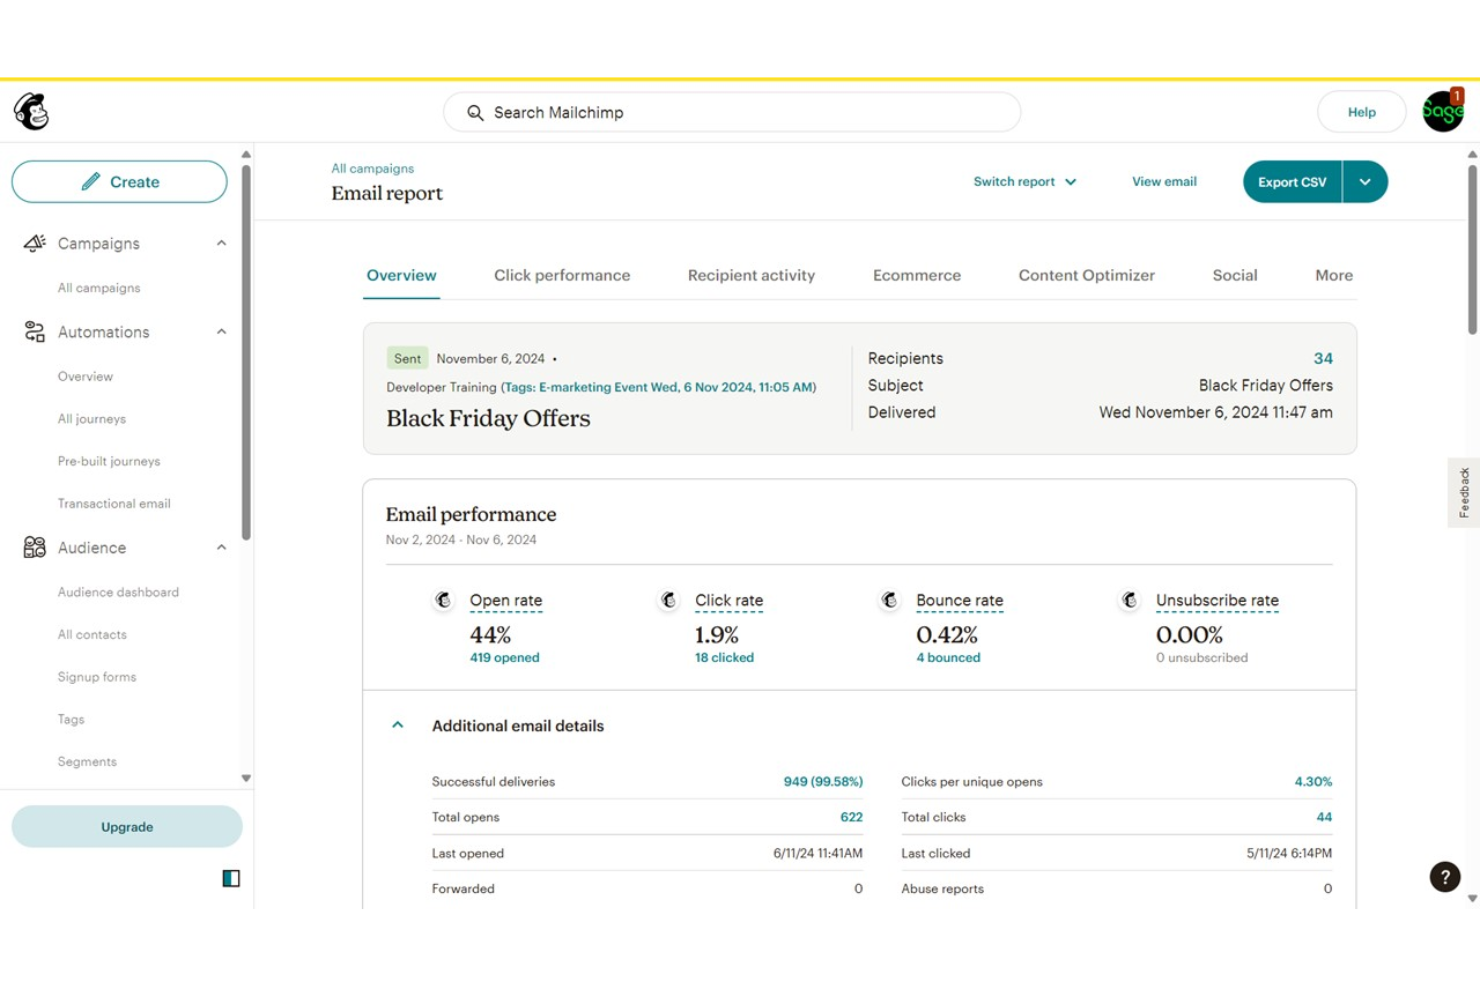Open the Switch report dropdown
Viewport: 1480px width, 987px height.
(1025, 181)
